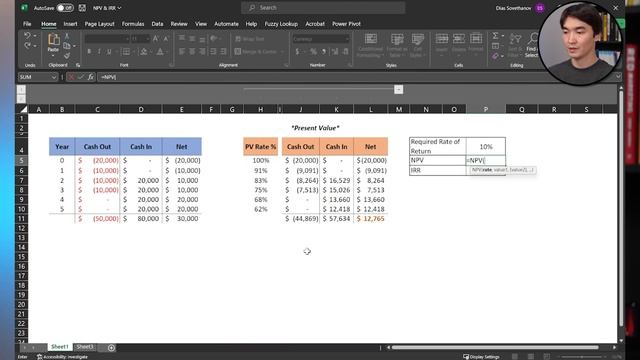Screen dimensions: 640x360
Task: Click the Search box in title bar
Action: point(323,8)
